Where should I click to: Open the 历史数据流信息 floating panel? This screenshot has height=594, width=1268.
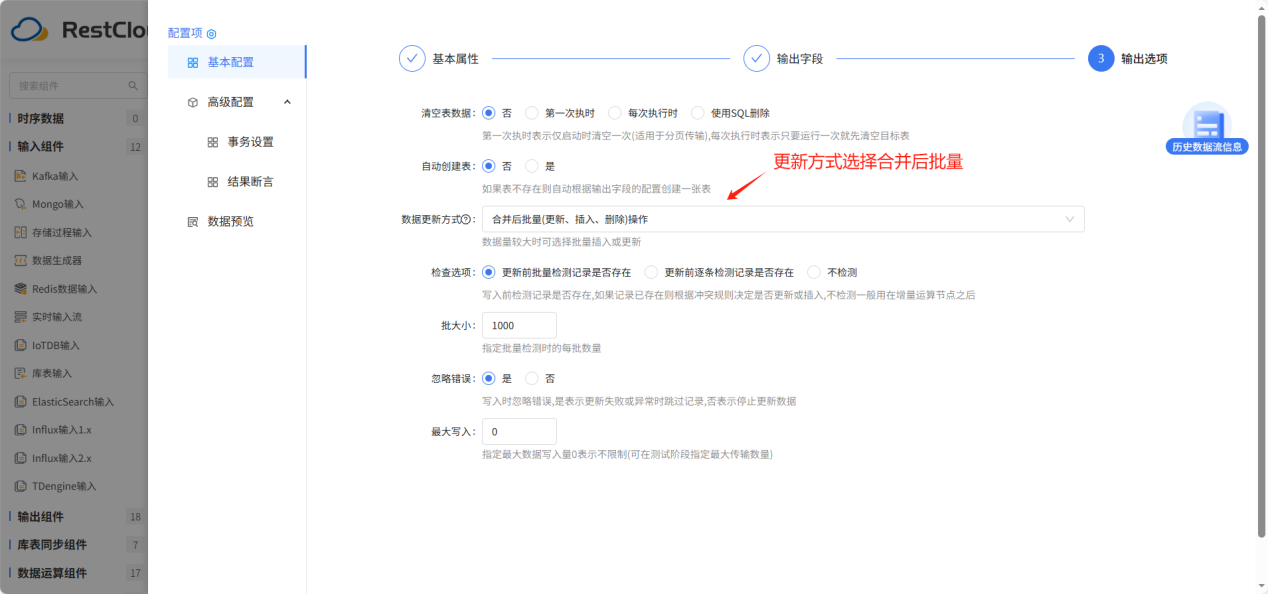pyautogui.click(x=1207, y=138)
